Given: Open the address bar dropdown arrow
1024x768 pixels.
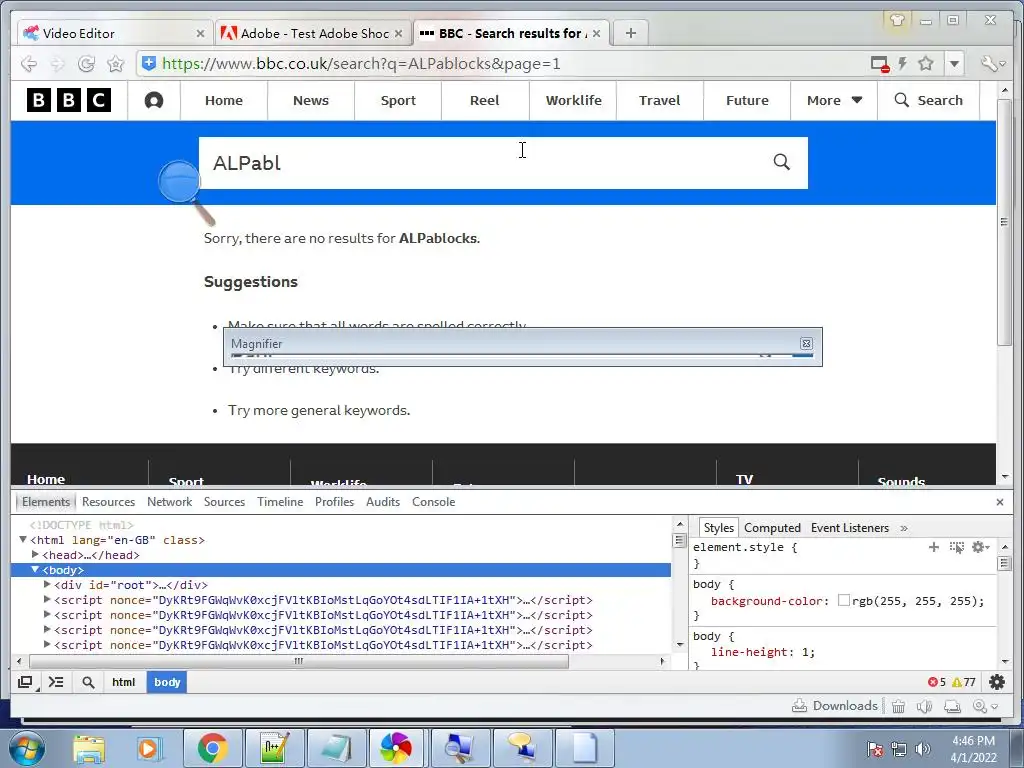Looking at the screenshot, I should tap(954, 63).
